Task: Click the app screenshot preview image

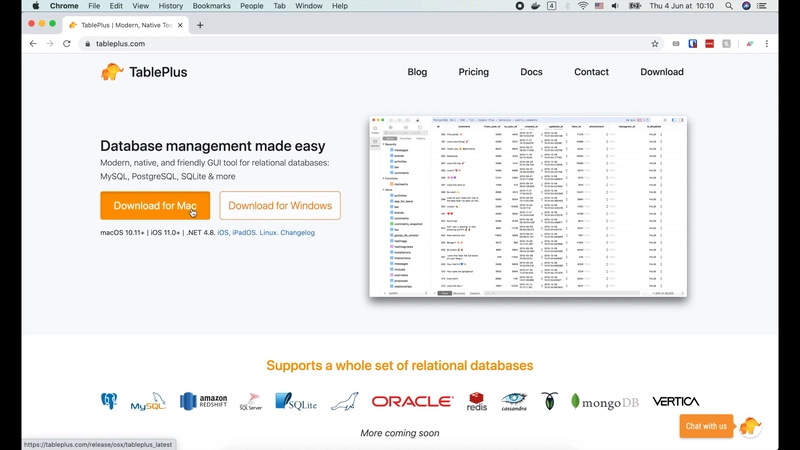Action: (x=528, y=207)
